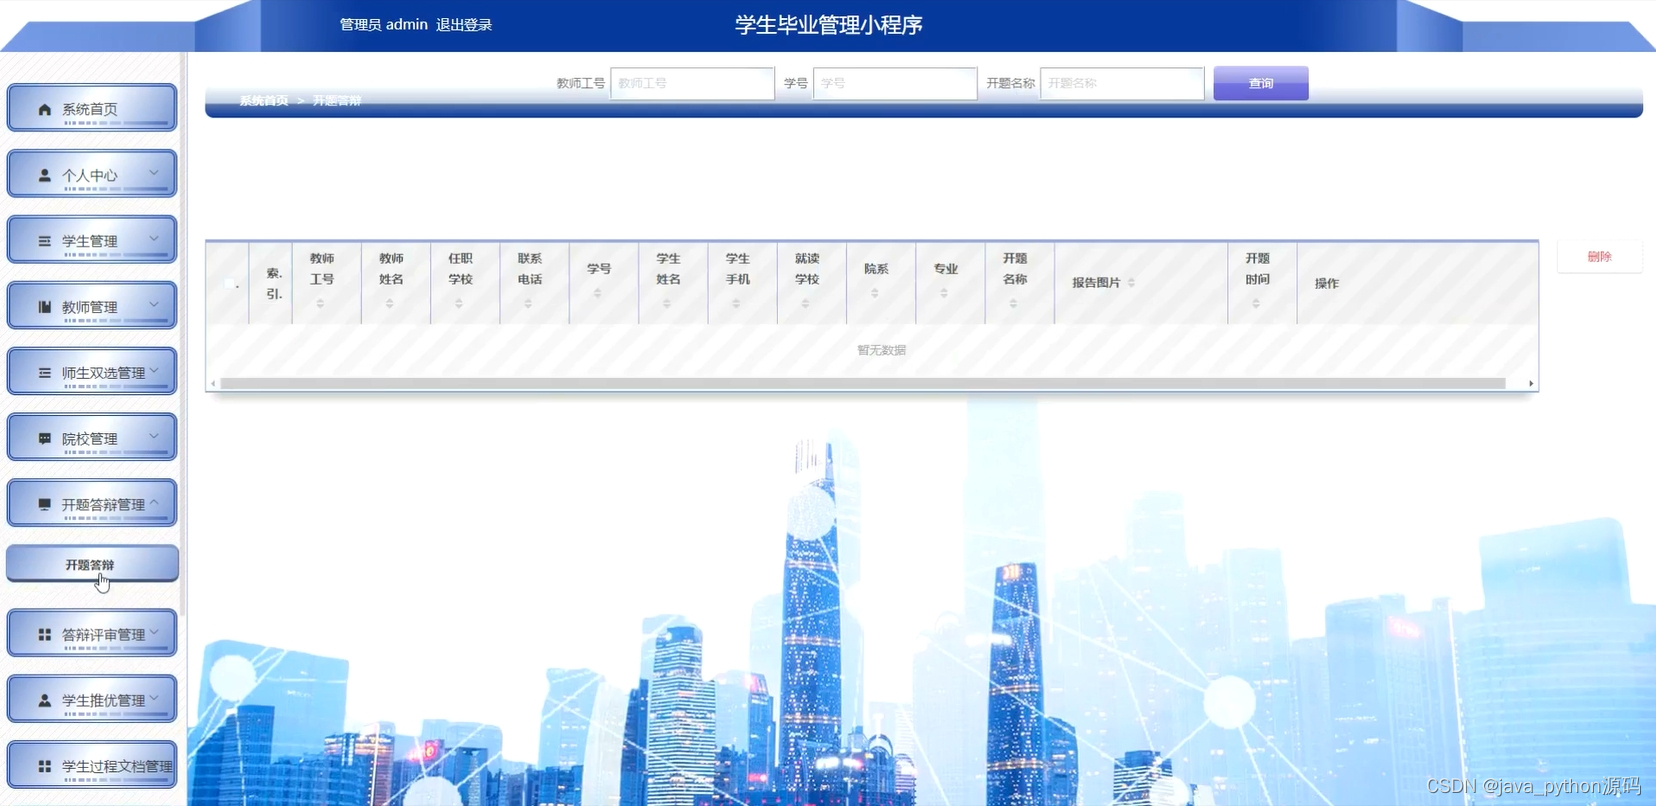The height and width of the screenshot is (806, 1656).
Task: Focus the 开题名称 search field
Action: coord(1122,83)
